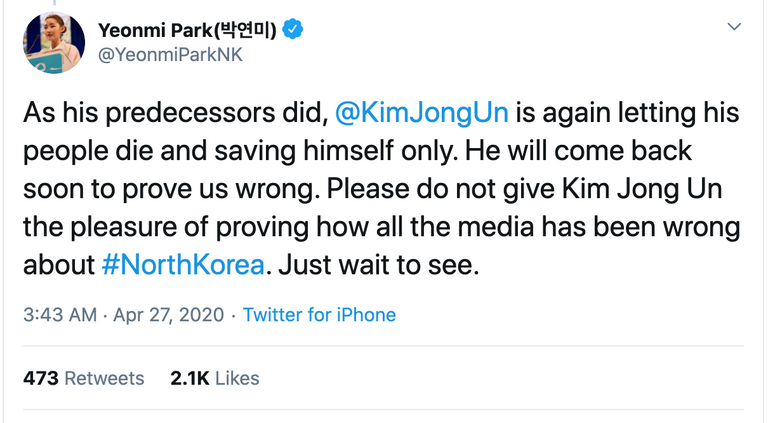The height and width of the screenshot is (423, 768).
Task: Open the Yeonmi Park display name
Action: point(153,29)
